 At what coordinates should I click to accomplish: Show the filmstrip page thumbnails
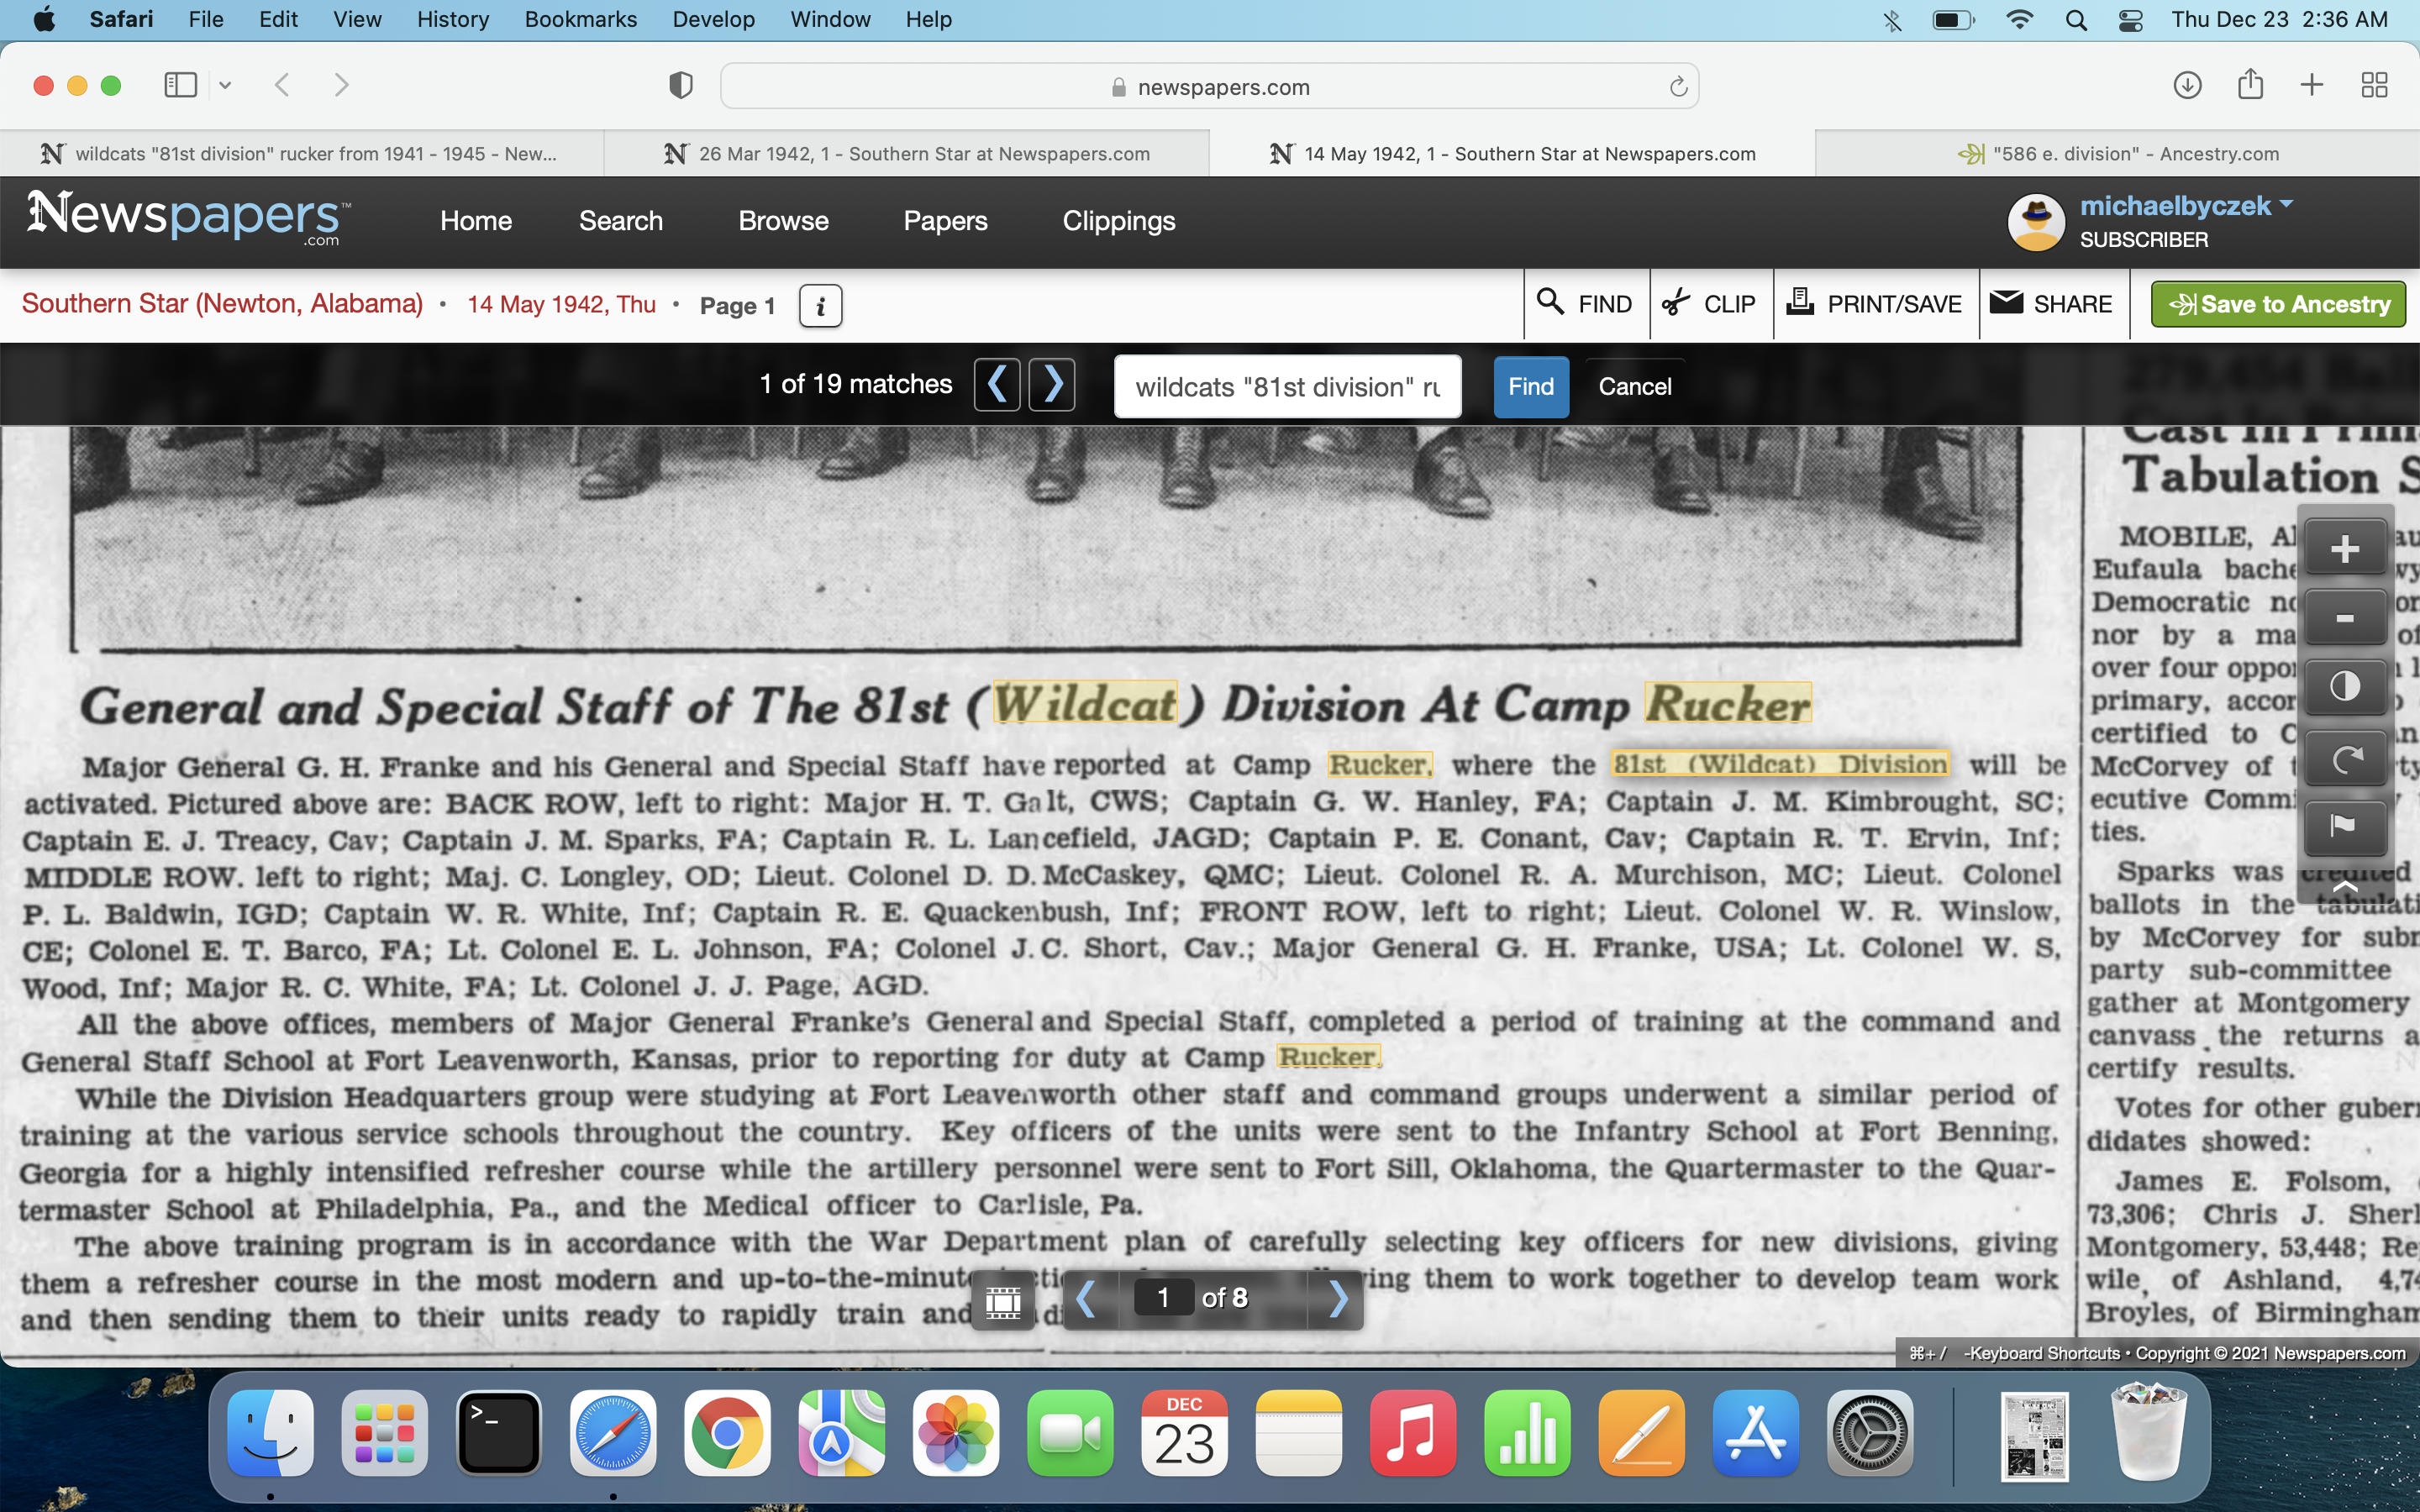coord(1003,1300)
